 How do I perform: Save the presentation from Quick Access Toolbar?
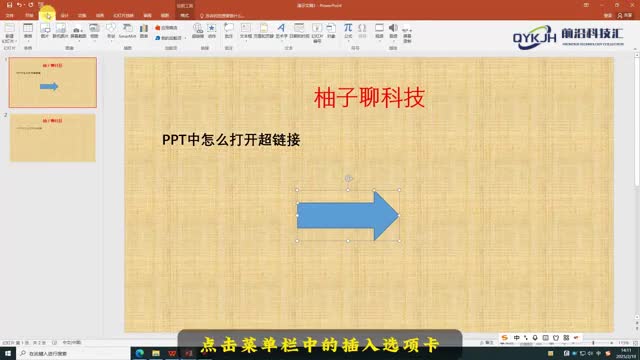pyautogui.click(x=9, y=5)
